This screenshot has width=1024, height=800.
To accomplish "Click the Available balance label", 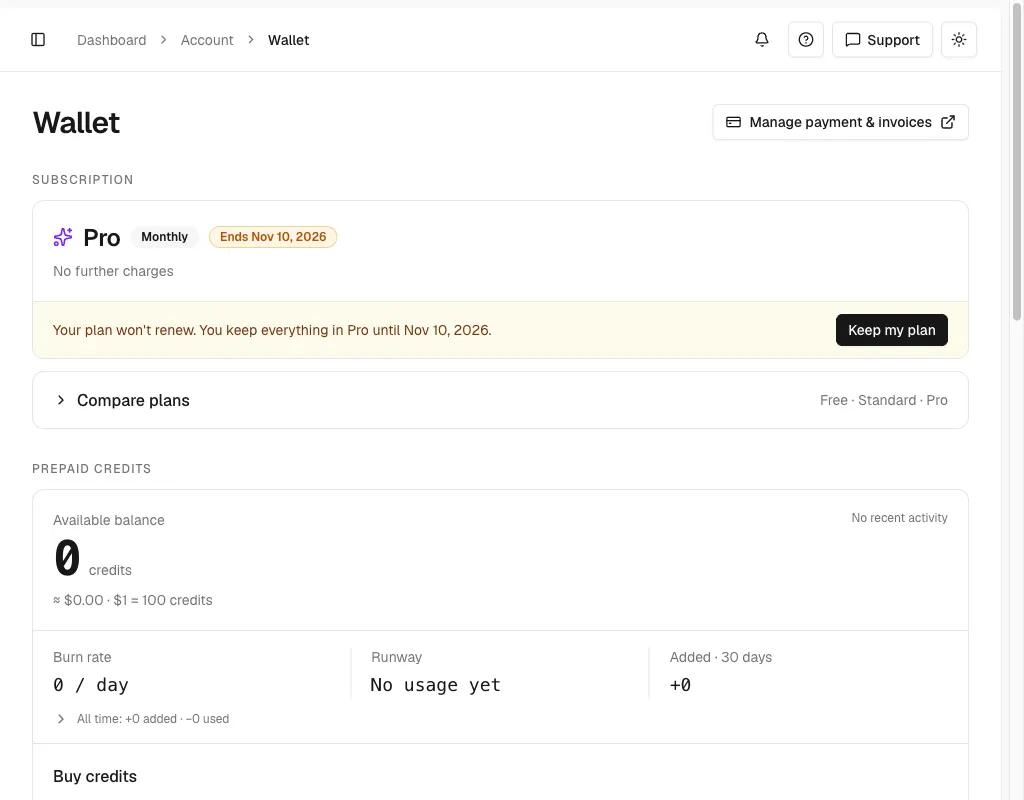I will point(108,520).
